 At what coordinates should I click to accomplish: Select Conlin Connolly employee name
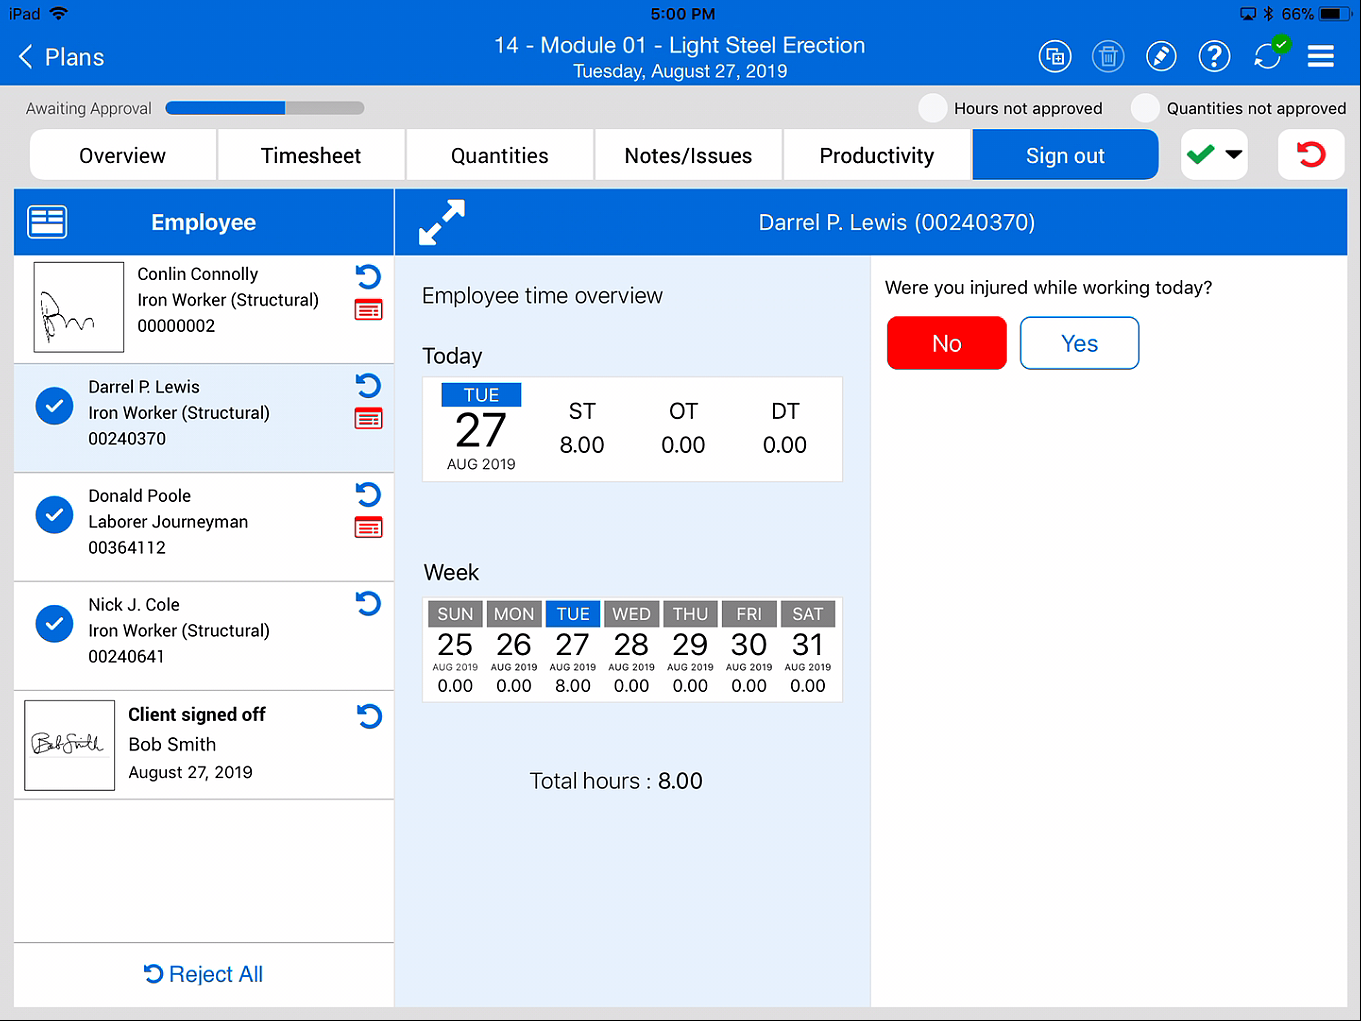point(198,274)
